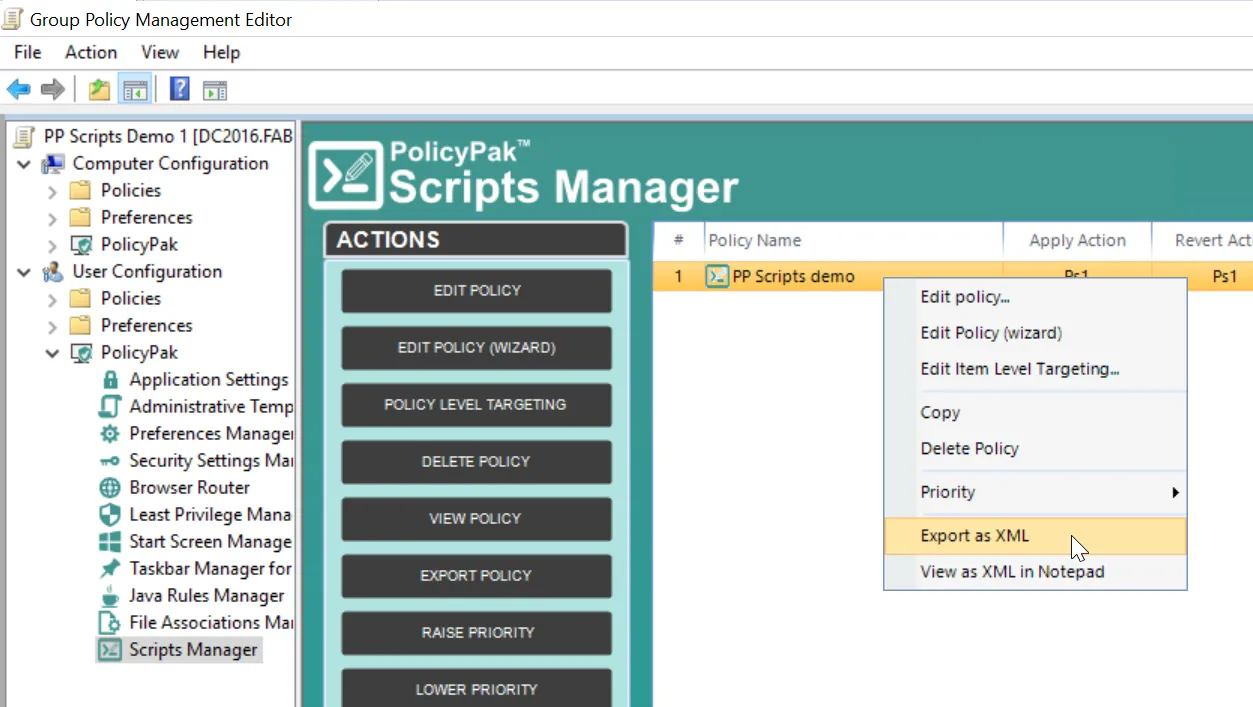Viewport: 1253px width, 707px height.
Task: Expand Preferences under User Configuration
Action: tap(52, 326)
